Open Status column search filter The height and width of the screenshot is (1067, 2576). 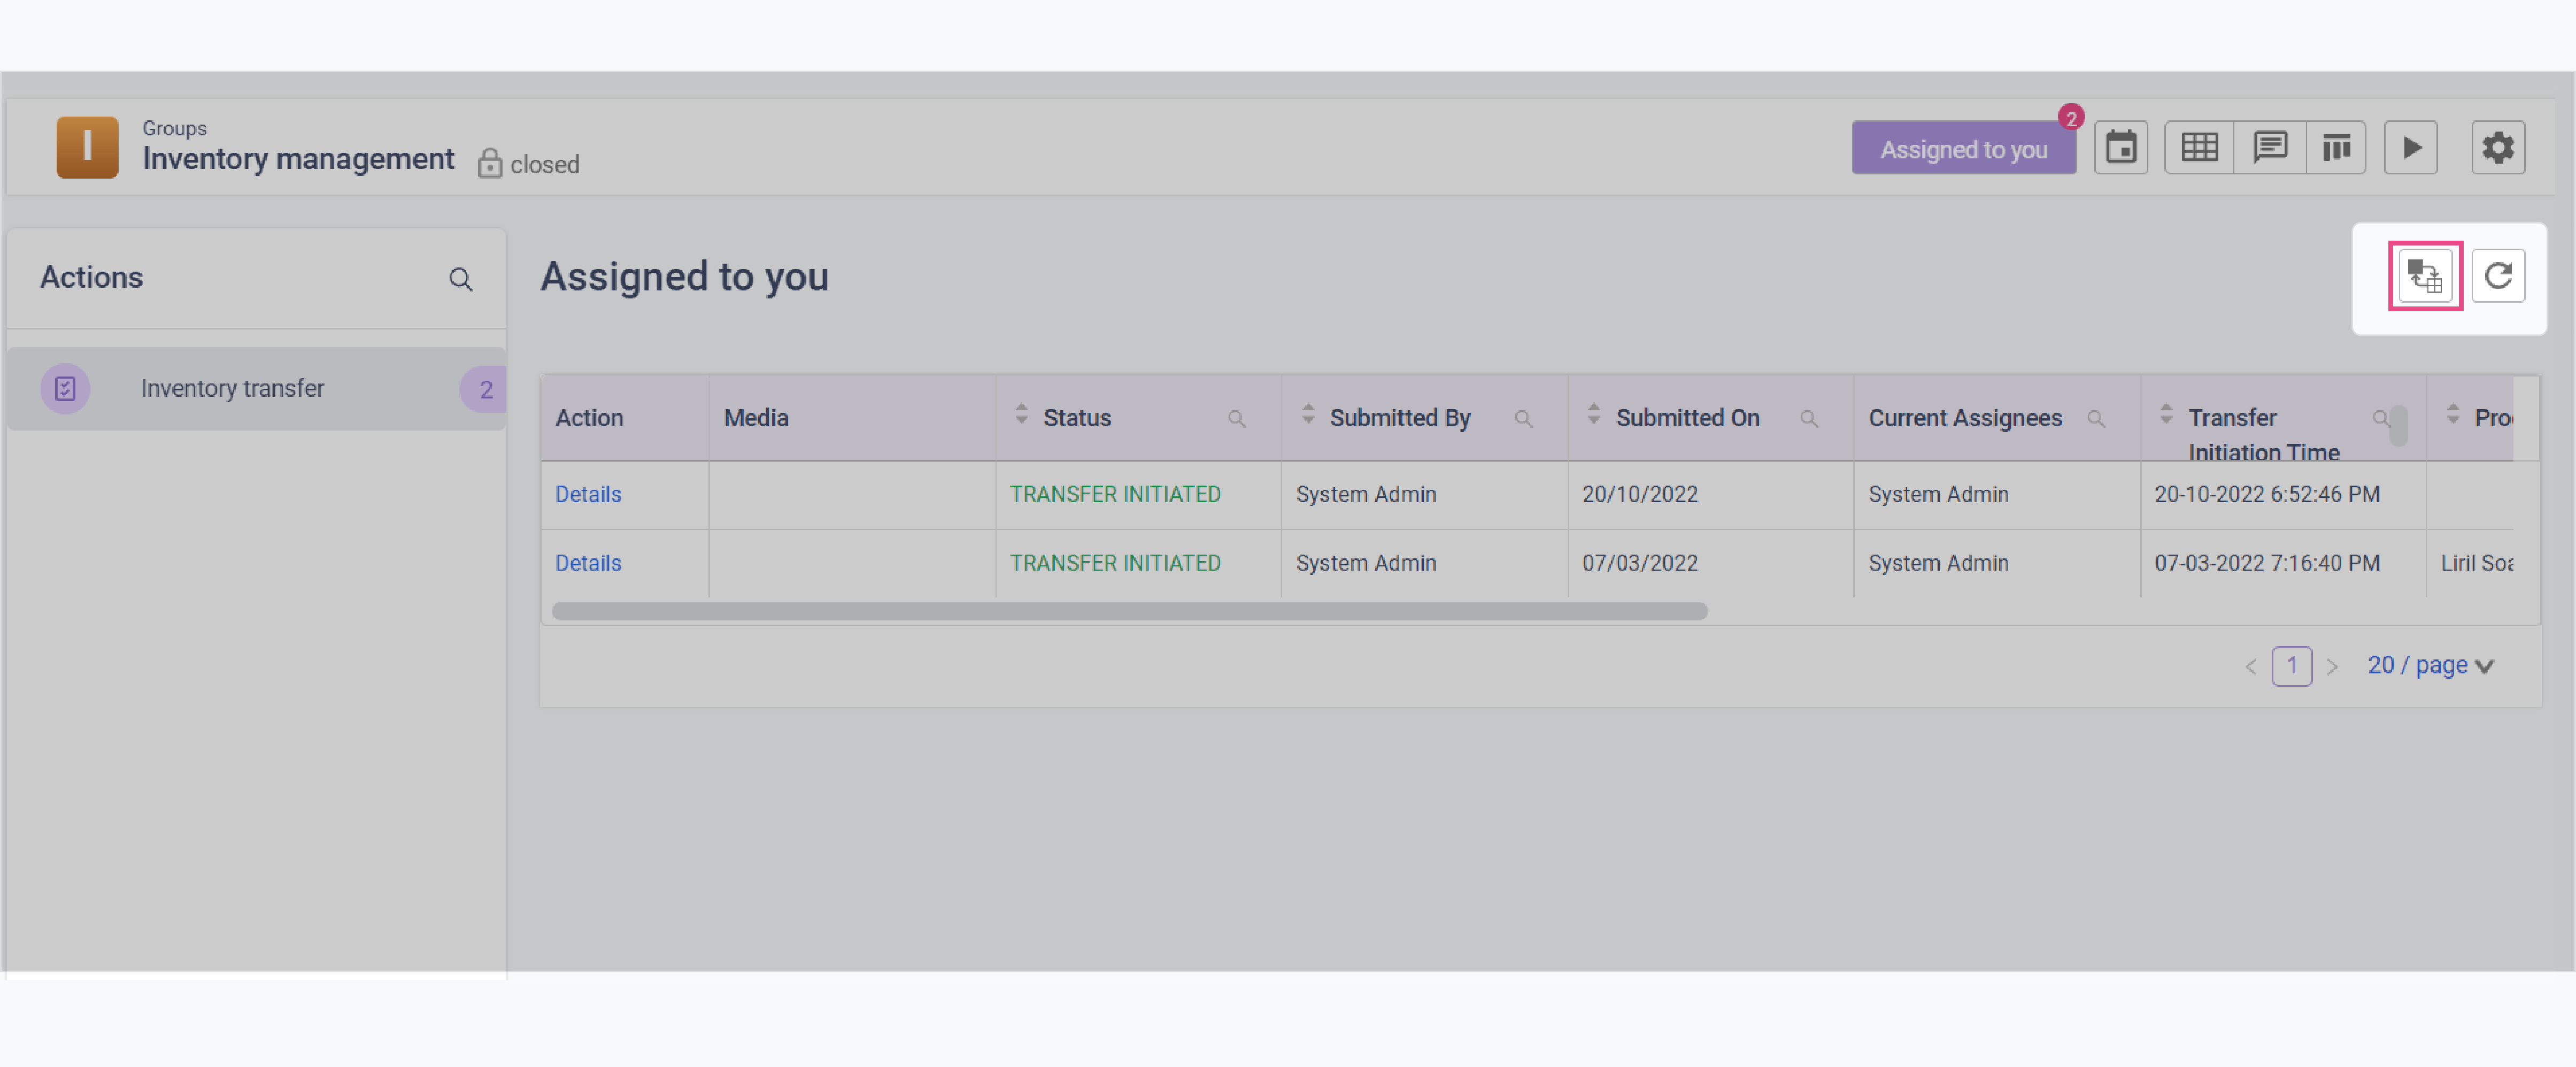pos(1236,419)
